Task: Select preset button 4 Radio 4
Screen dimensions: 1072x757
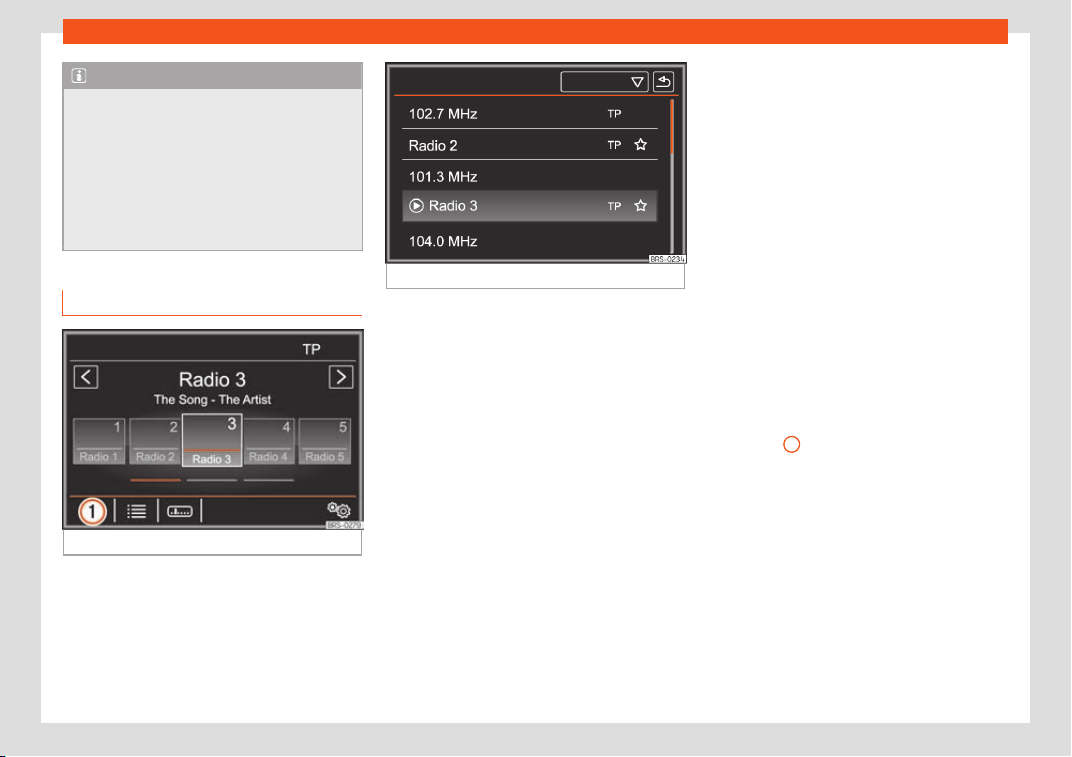Action: (269, 442)
